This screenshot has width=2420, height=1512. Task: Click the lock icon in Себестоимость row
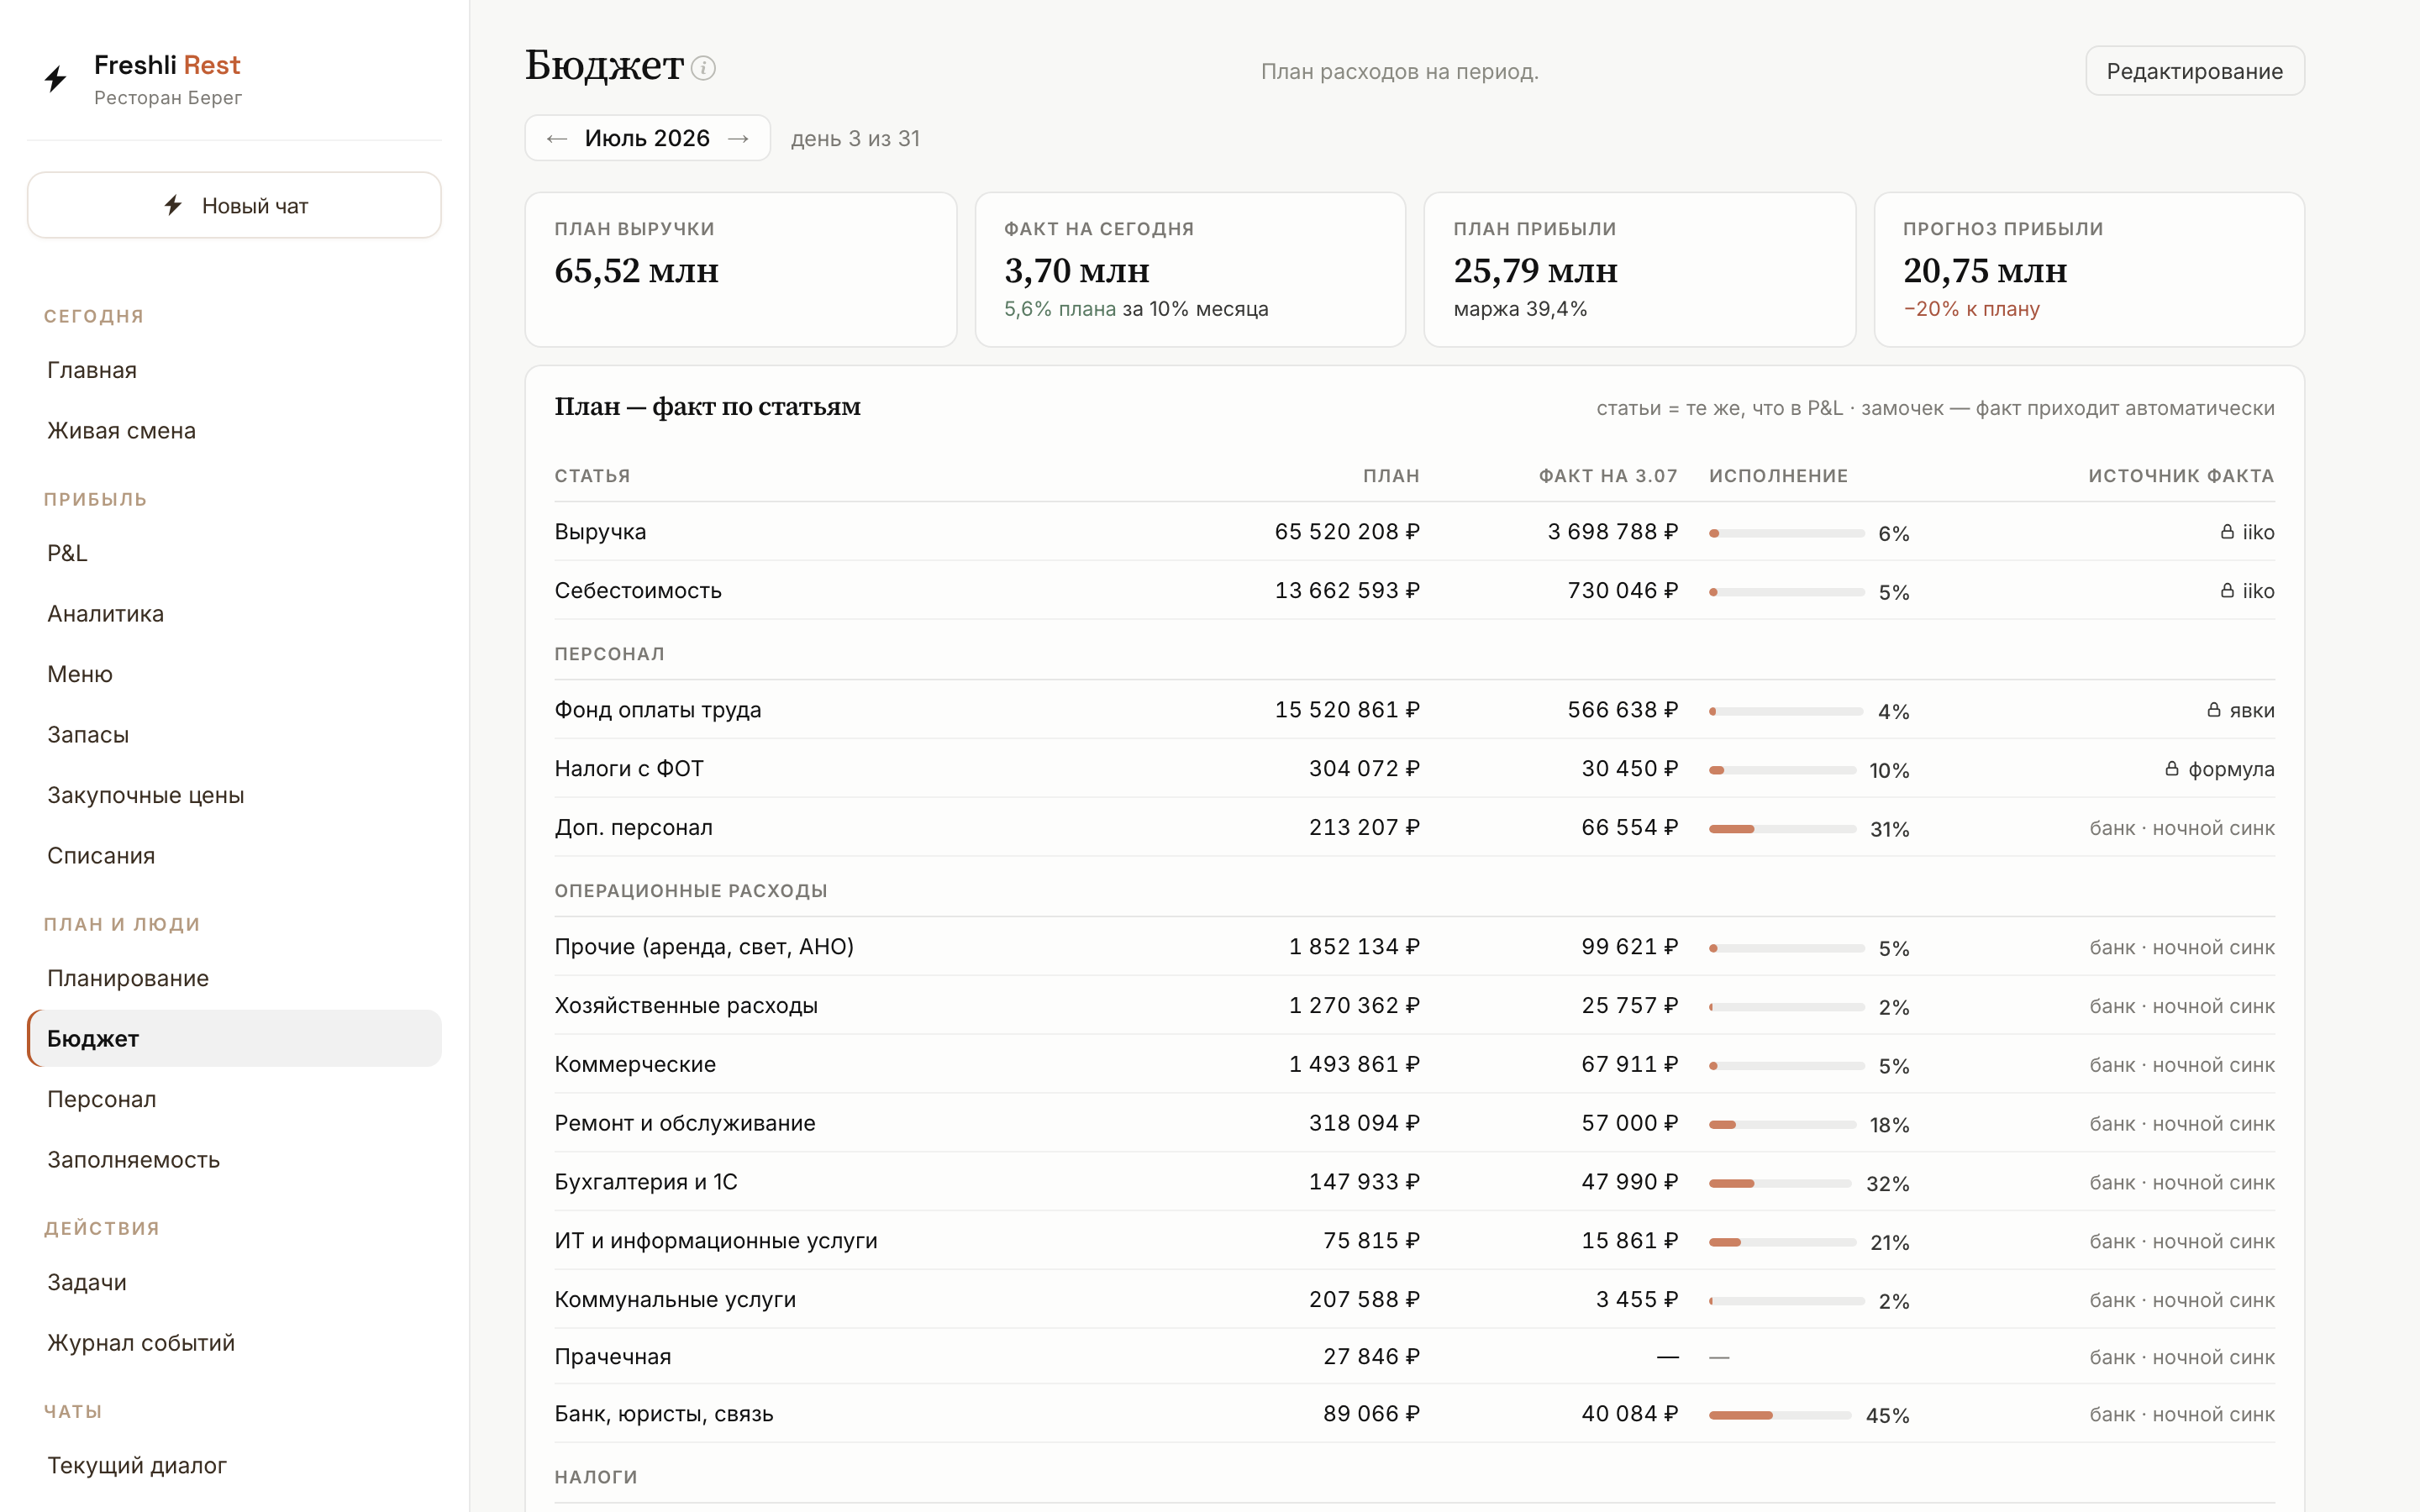pos(2227,591)
